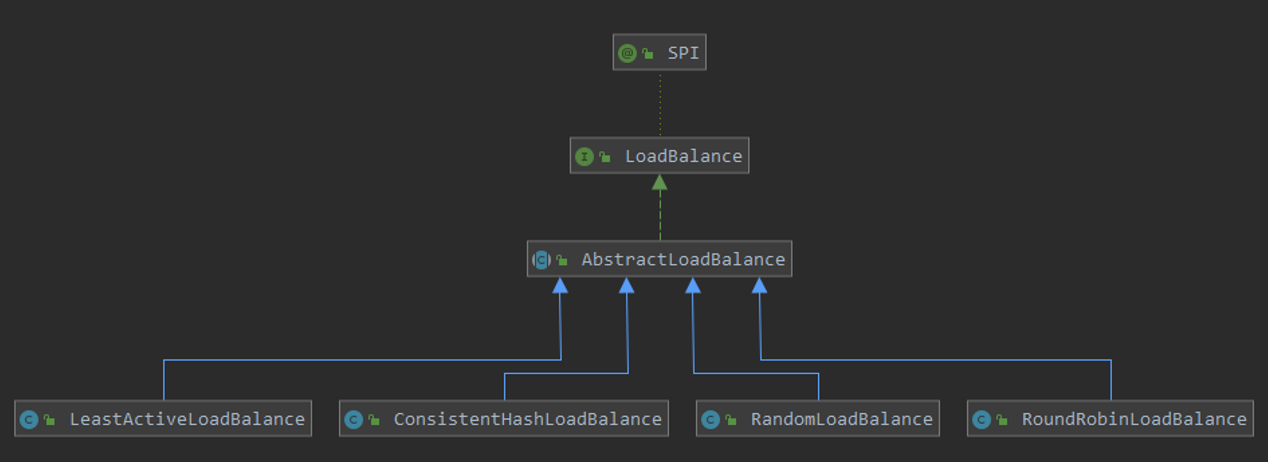Select the RandomLoadBalance class label

point(841,419)
